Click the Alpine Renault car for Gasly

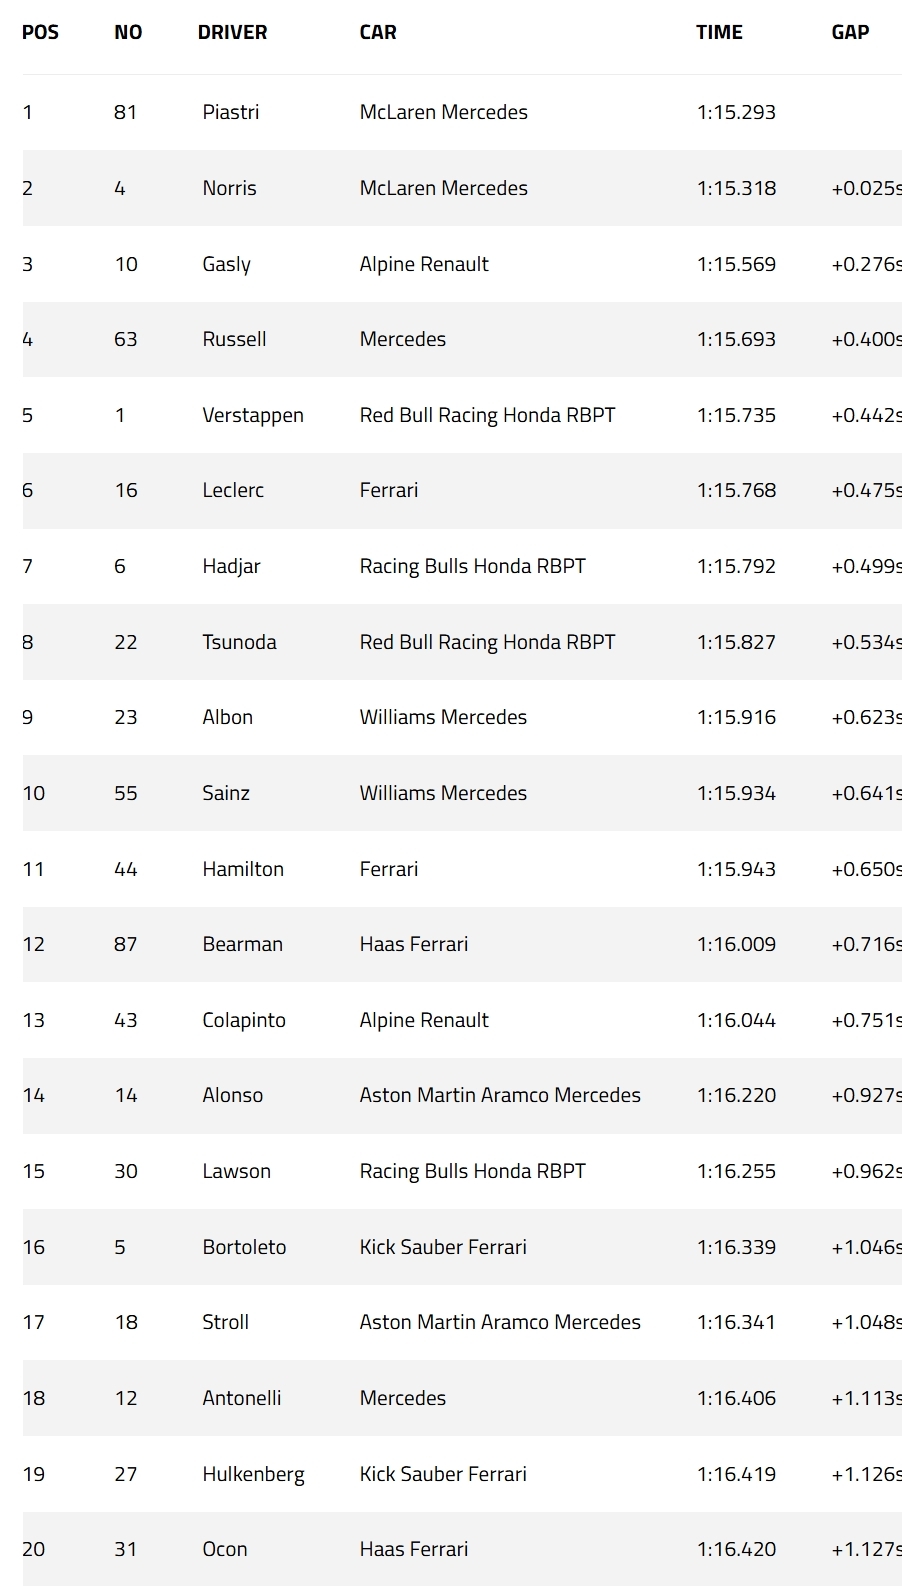(x=424, y=264)
